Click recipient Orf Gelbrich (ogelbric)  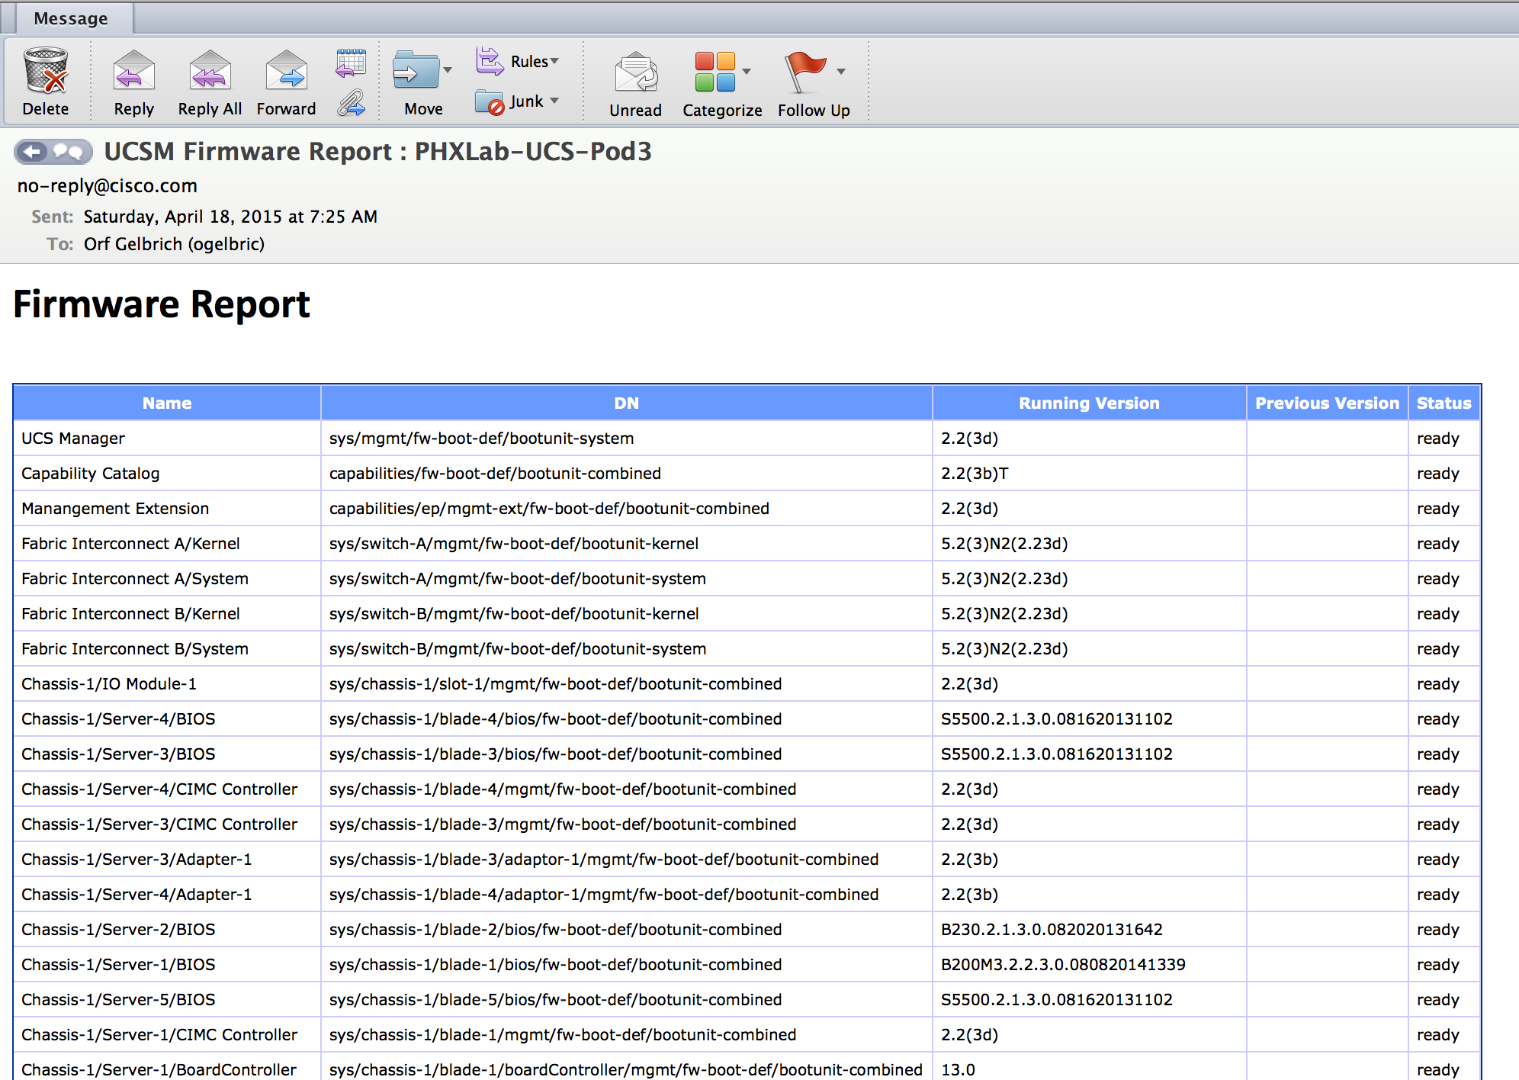(x=174, y=244)
